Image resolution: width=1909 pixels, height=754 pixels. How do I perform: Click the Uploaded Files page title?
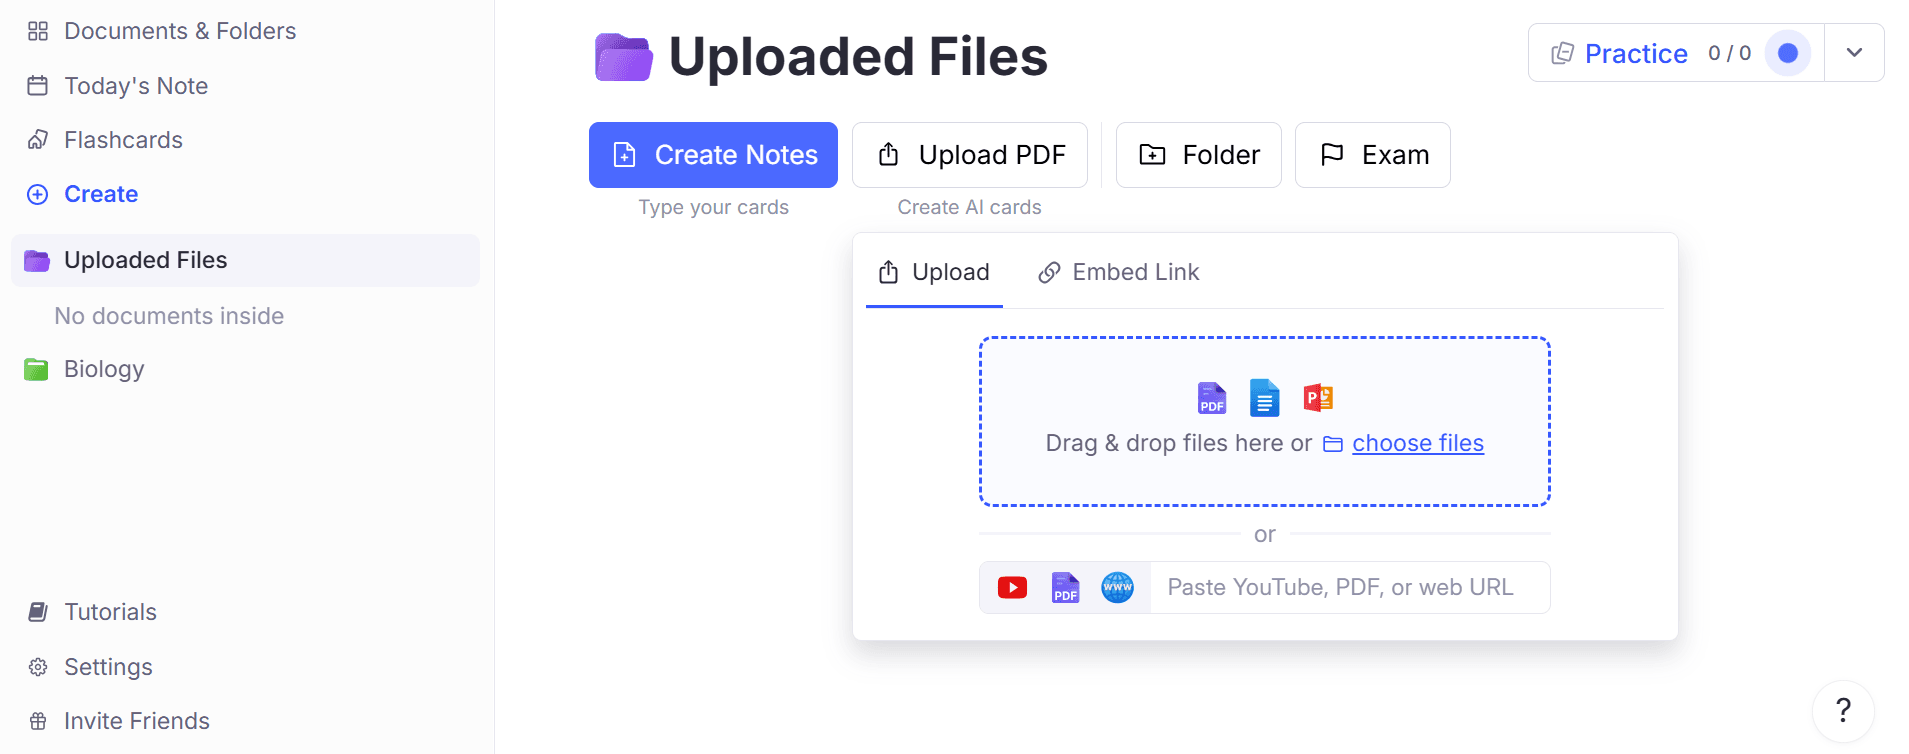point(858,57)
